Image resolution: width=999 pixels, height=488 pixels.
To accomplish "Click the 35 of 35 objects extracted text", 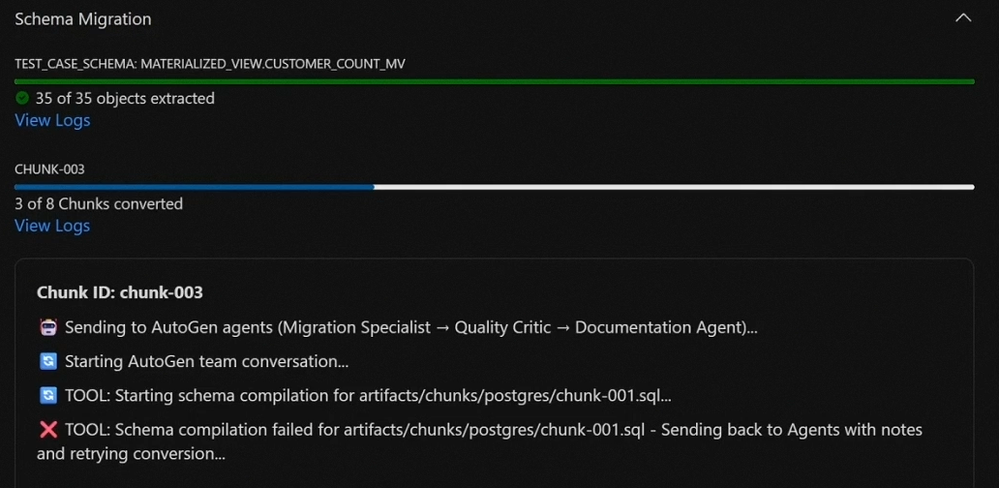I will 125,98.
